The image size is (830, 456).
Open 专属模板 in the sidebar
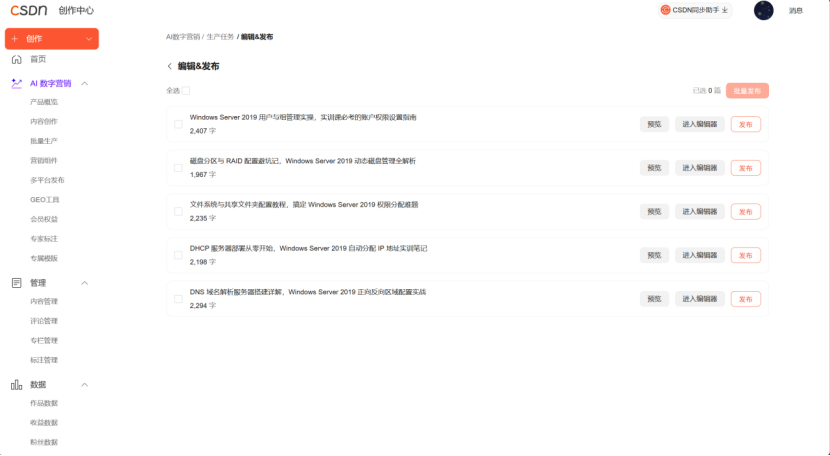(x=44, y=258)
